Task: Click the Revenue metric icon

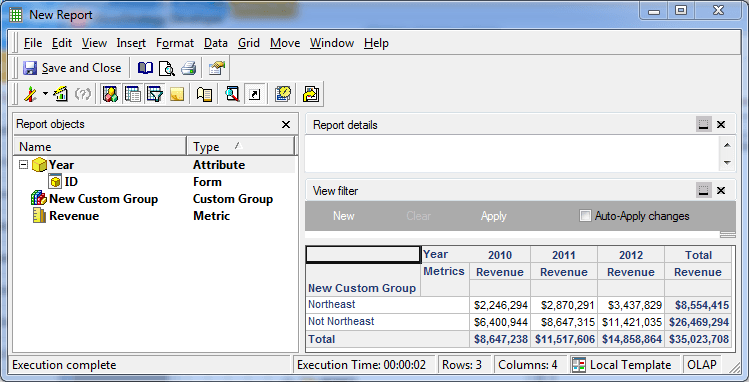Action: pos(39,216)
